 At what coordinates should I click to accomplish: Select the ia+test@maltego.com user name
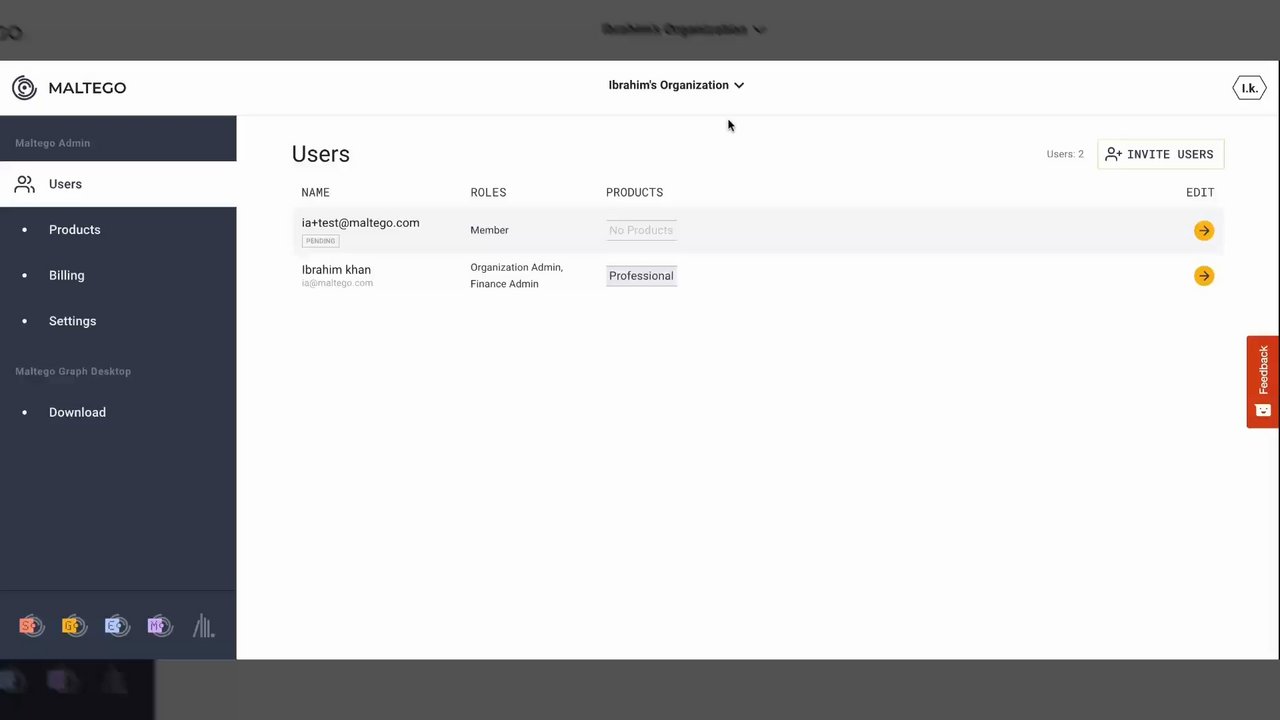pyautogui.click(x=361, y=223)
